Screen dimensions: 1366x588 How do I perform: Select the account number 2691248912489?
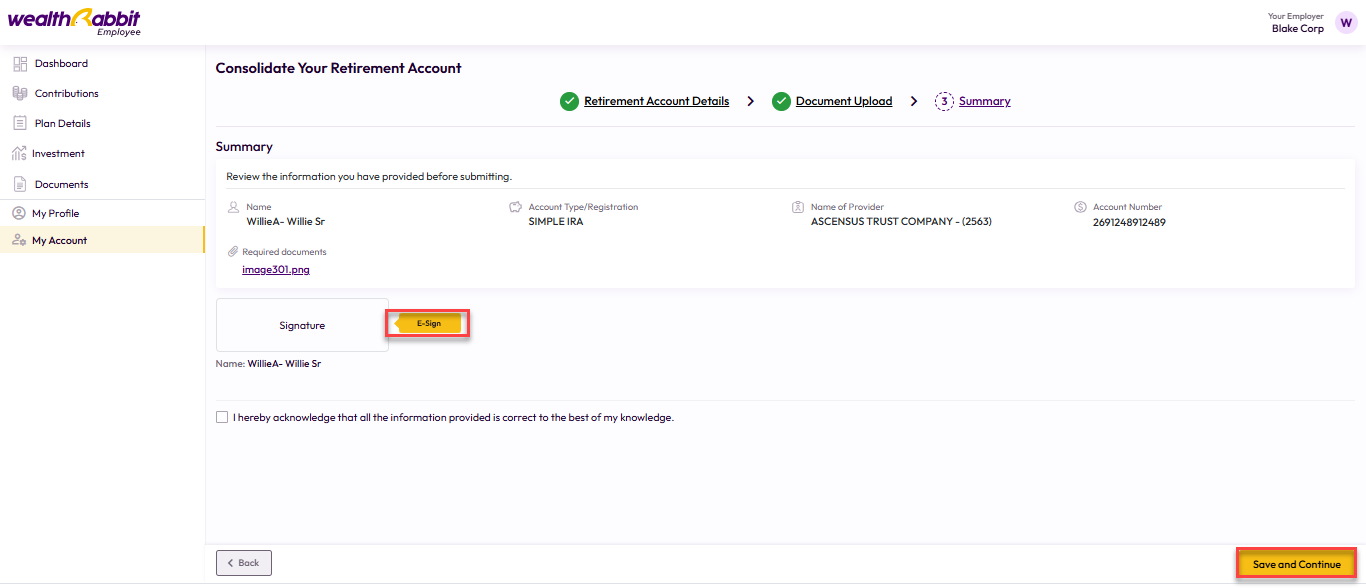1129,222
